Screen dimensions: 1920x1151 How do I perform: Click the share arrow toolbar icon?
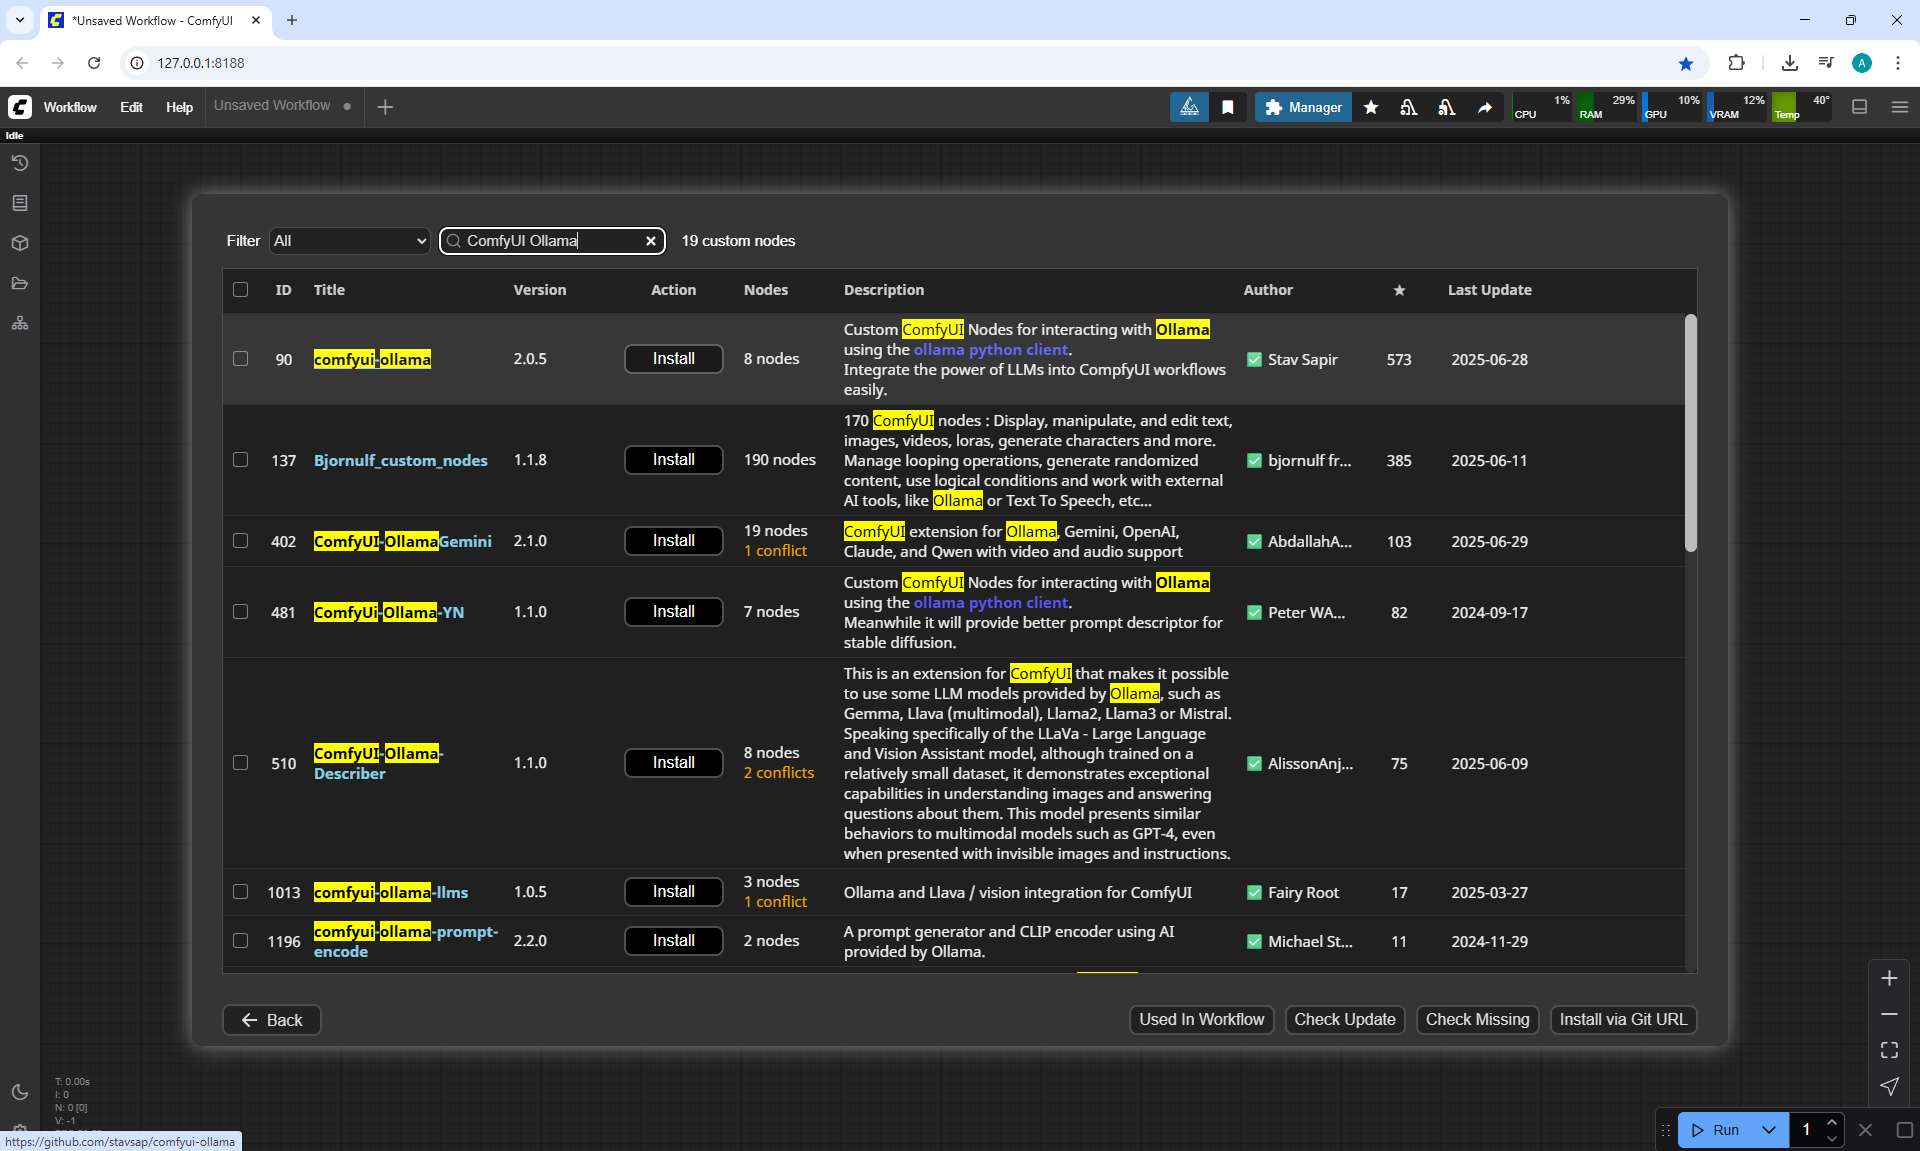click(x=1485, y=107)
